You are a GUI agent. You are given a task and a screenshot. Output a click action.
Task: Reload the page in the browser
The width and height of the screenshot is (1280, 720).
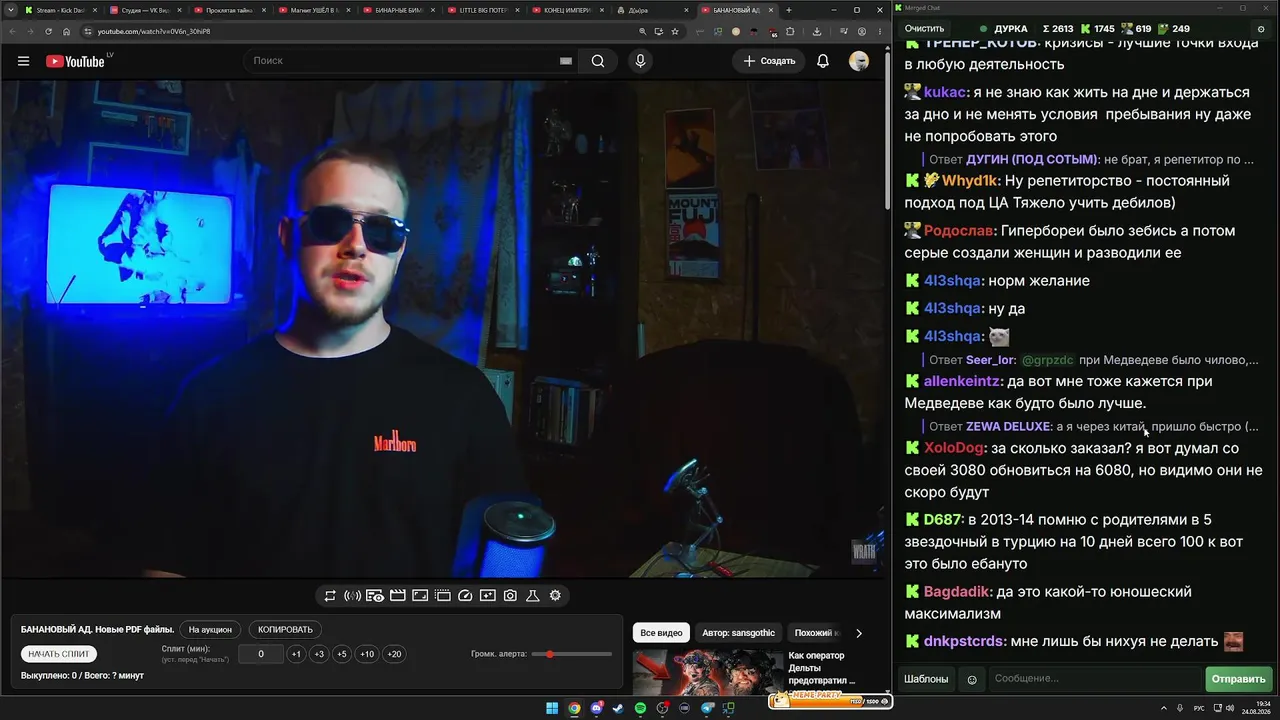pyautogui.click(x=48, y=31)
